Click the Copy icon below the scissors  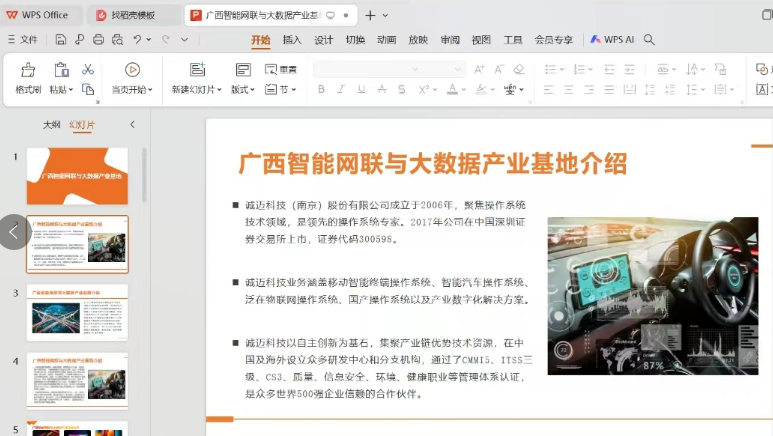88,89
